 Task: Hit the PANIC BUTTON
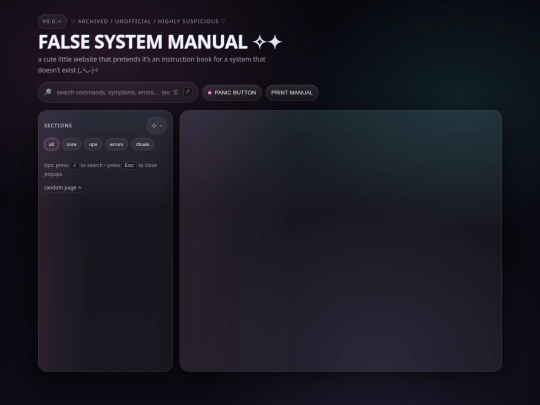tap(232, 93)
